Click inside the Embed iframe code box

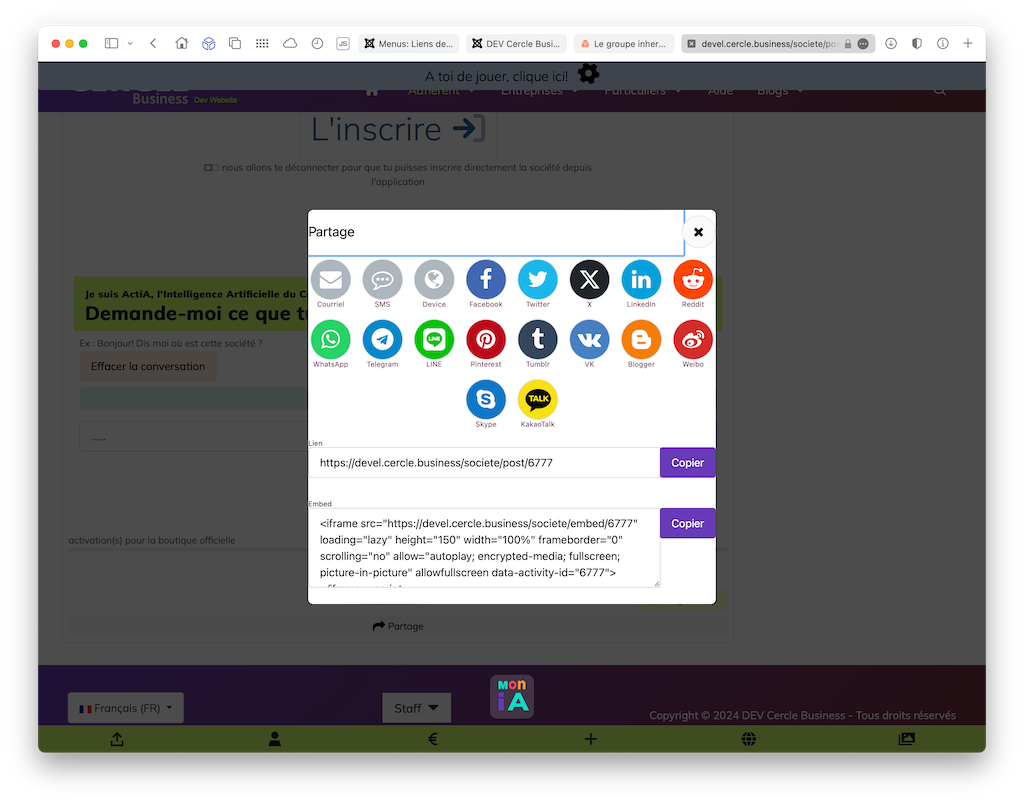point(484,548)
